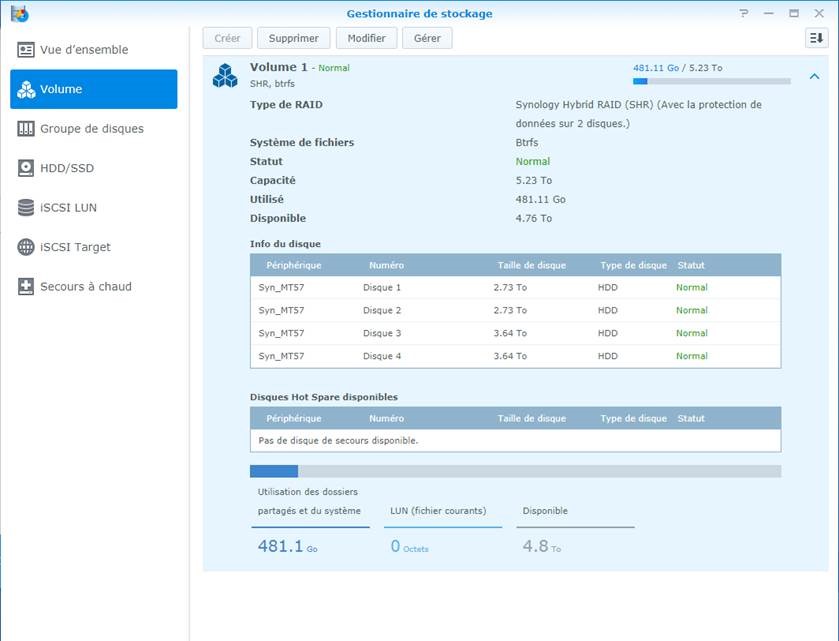Click the Volume cubes icon in sidebar
Screen dimensions: 839x641
[x=26, y=89]
